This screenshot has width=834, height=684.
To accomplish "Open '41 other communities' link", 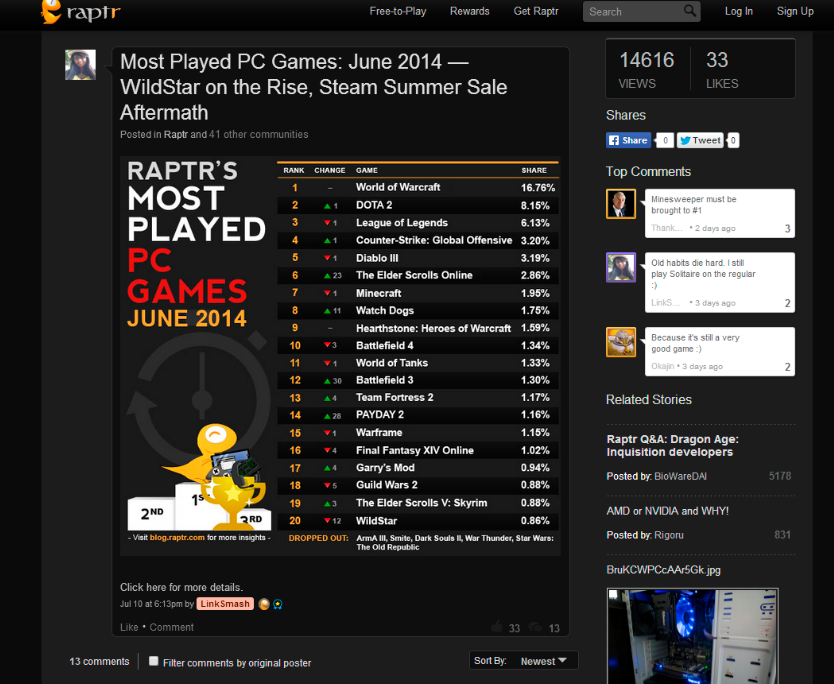I will [x=258, y=135].
